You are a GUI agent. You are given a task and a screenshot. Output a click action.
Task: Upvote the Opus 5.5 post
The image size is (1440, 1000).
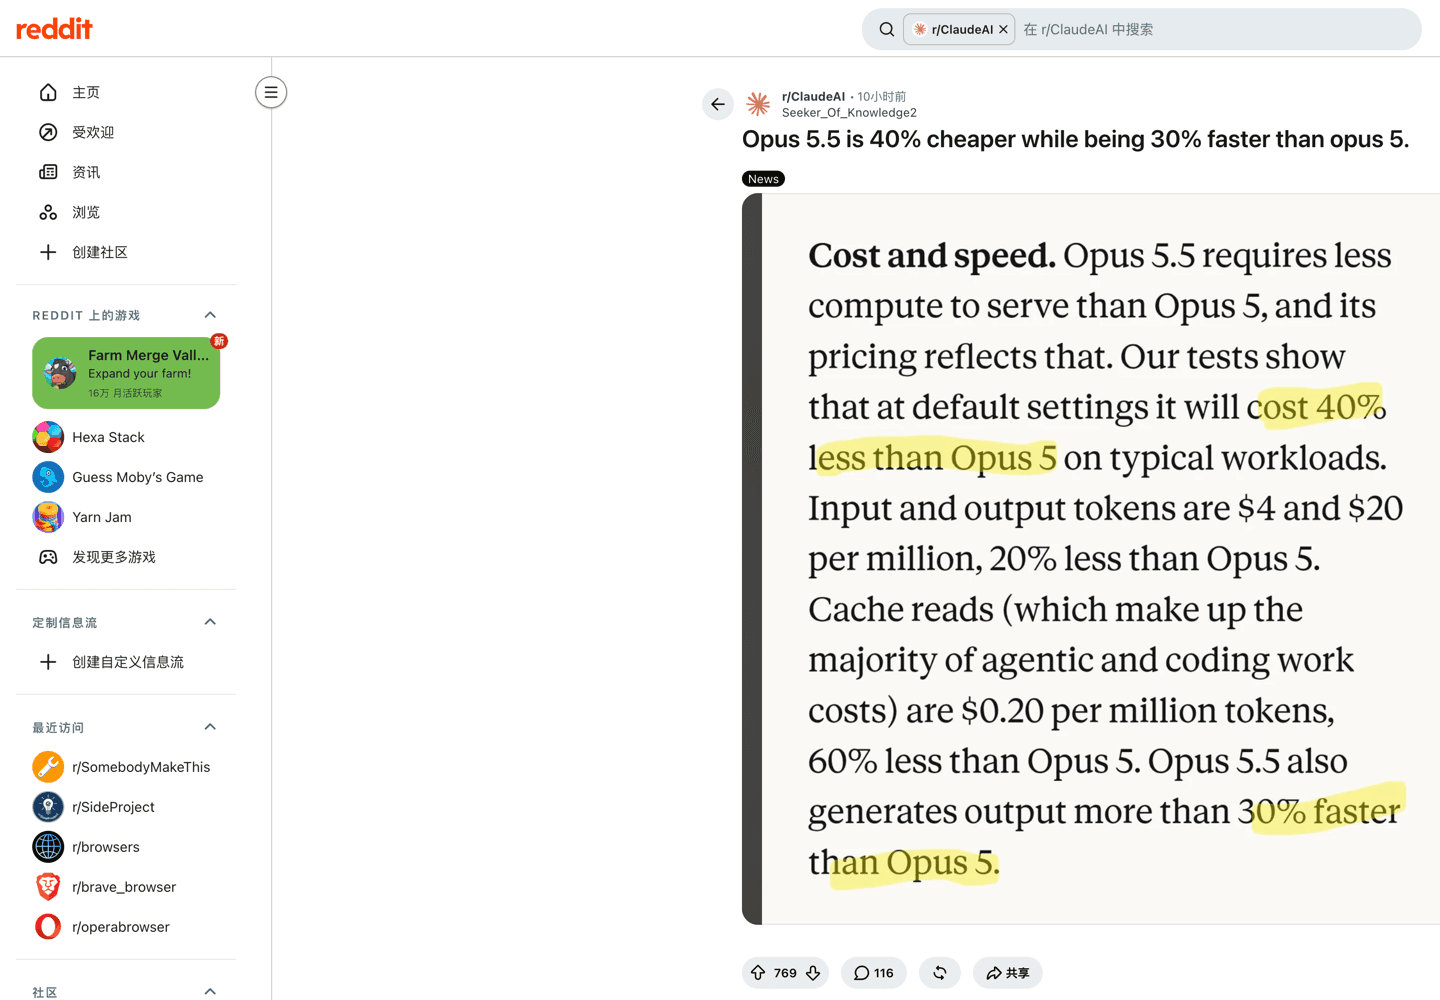point(758,973)
